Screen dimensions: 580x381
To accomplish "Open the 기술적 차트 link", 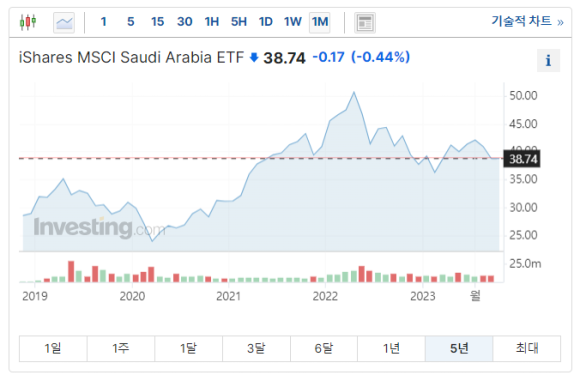I will [x=527, y=21].
